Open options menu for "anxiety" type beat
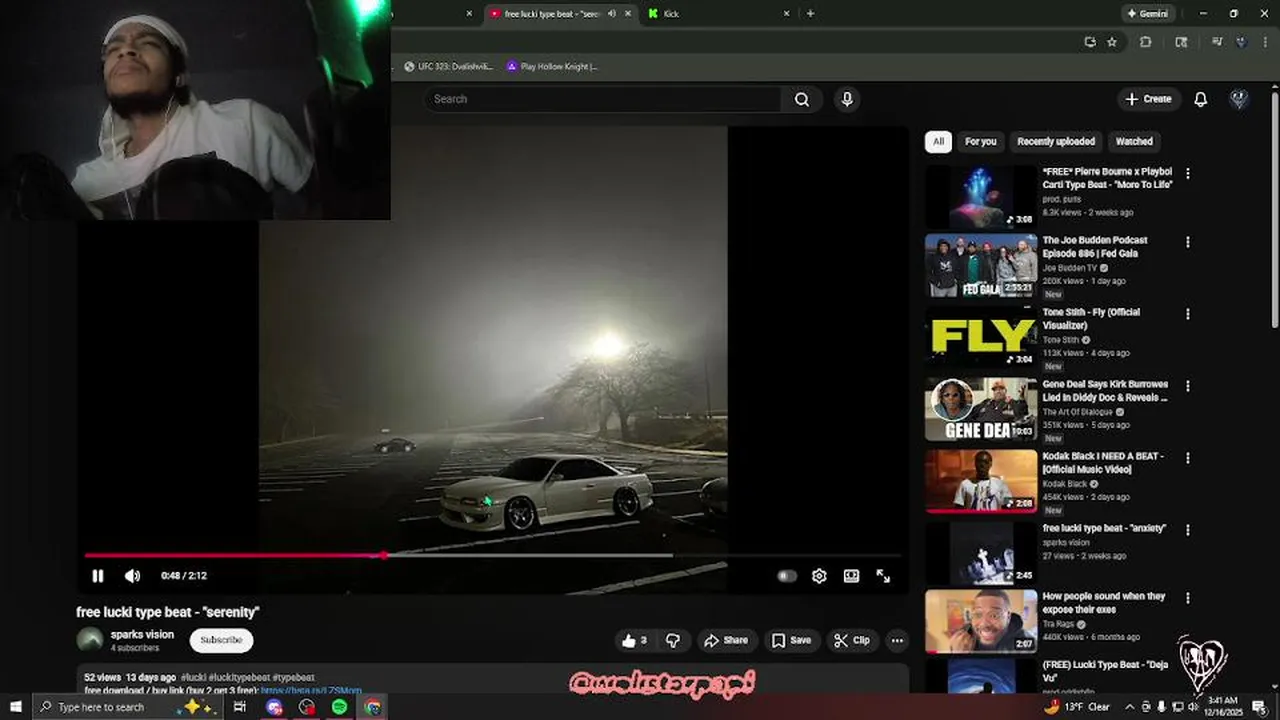Viewport: 1280px width, 720px height. (1187, 530)
